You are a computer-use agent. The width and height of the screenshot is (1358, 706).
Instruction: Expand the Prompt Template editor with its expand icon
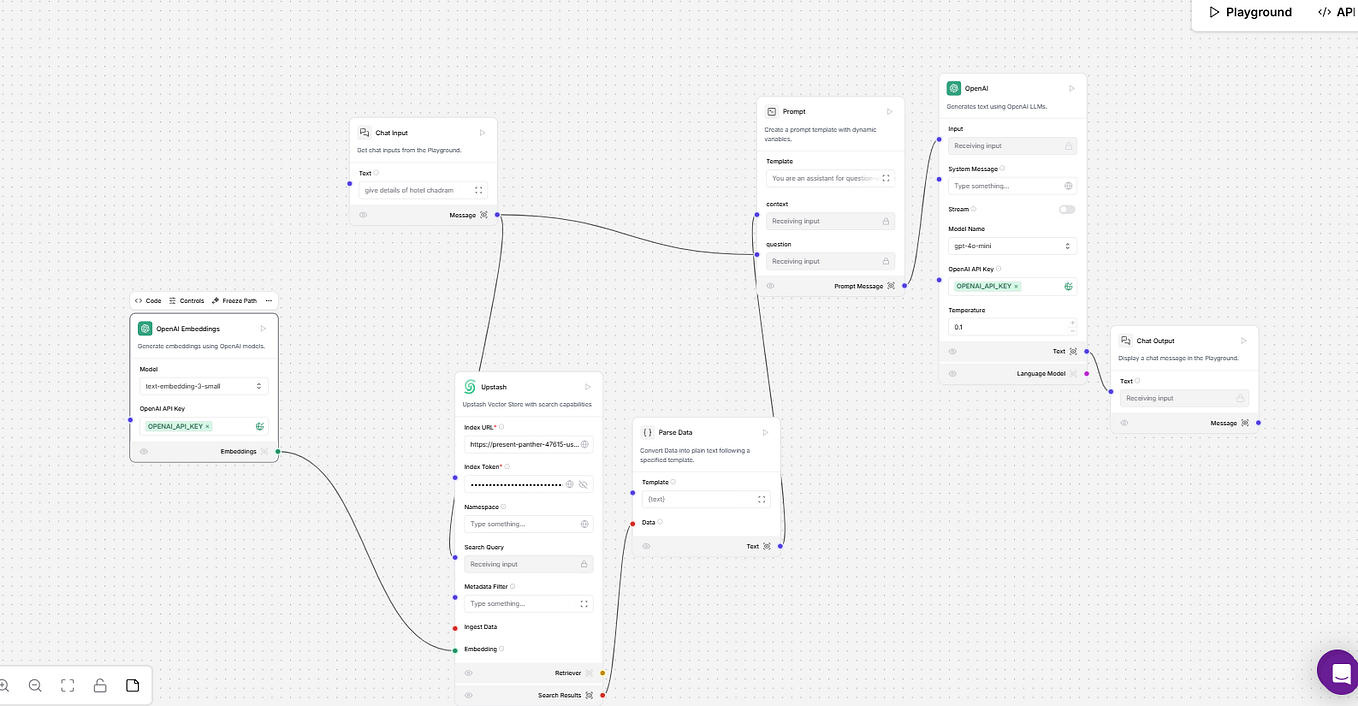(885, 178)
